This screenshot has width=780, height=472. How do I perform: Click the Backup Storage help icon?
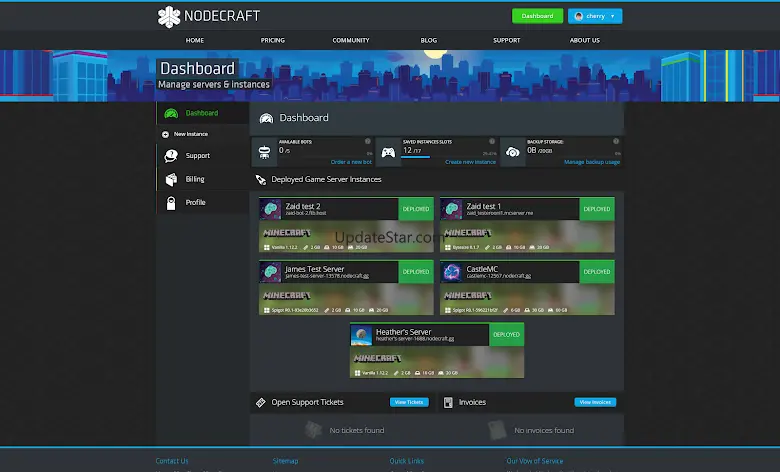(x=616, y=141)
